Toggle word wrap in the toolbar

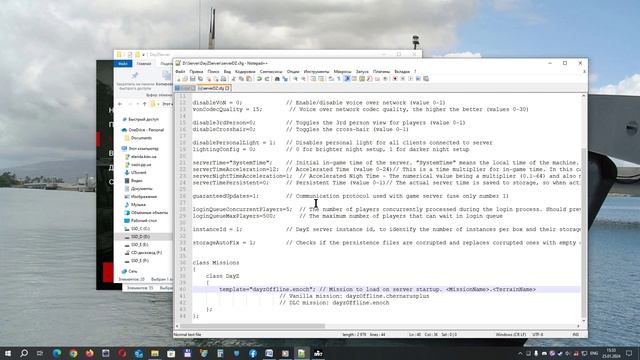coord(331,79)
